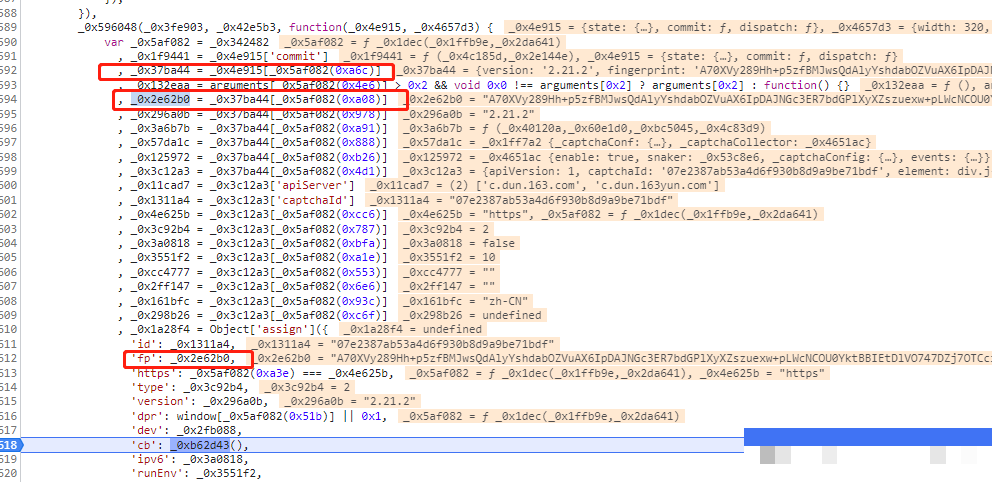Screen dimensions: 992x482
Task: Toggle the breakpoint marker on line 618
Action: click(10, 445)
